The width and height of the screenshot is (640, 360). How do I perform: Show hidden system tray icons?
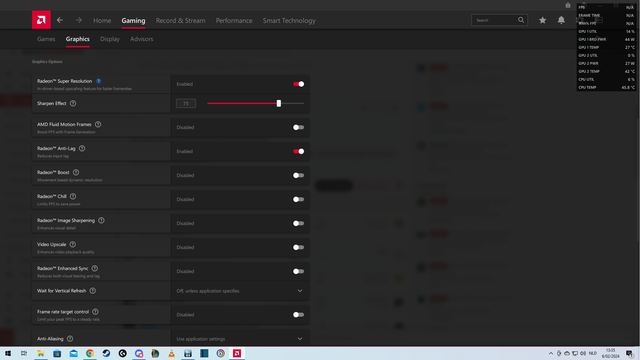[551, 353]
